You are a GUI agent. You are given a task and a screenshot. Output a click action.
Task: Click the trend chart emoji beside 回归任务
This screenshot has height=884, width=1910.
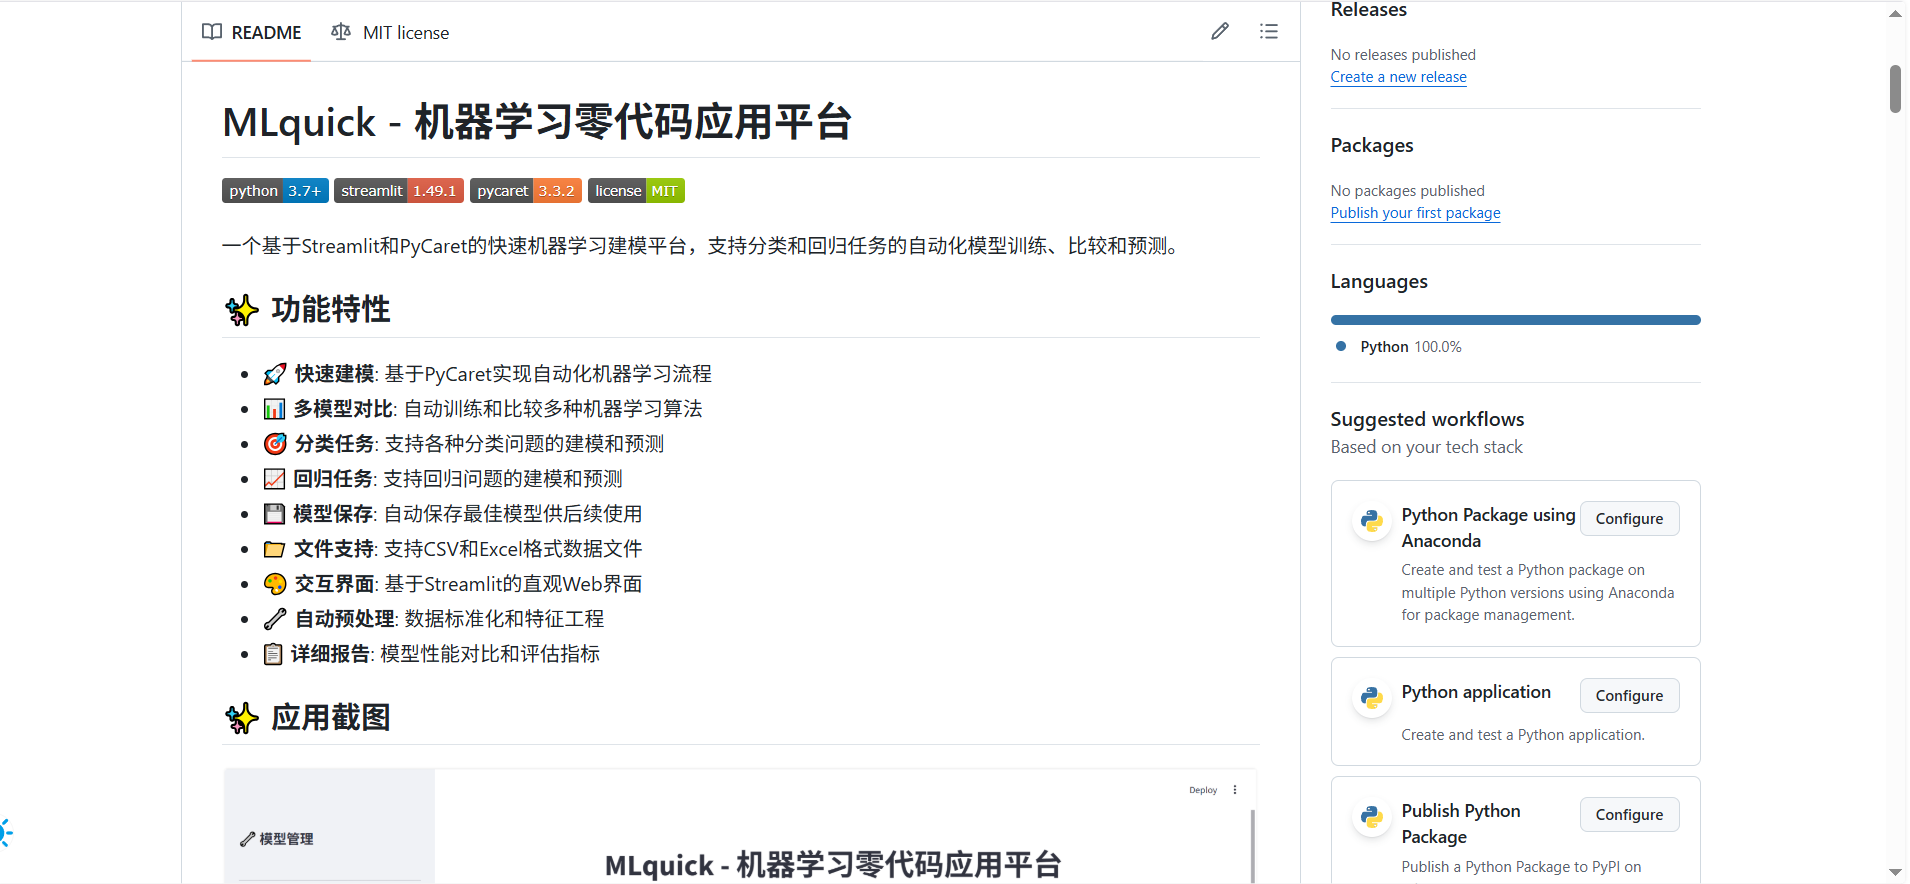(x=274, y=479)
